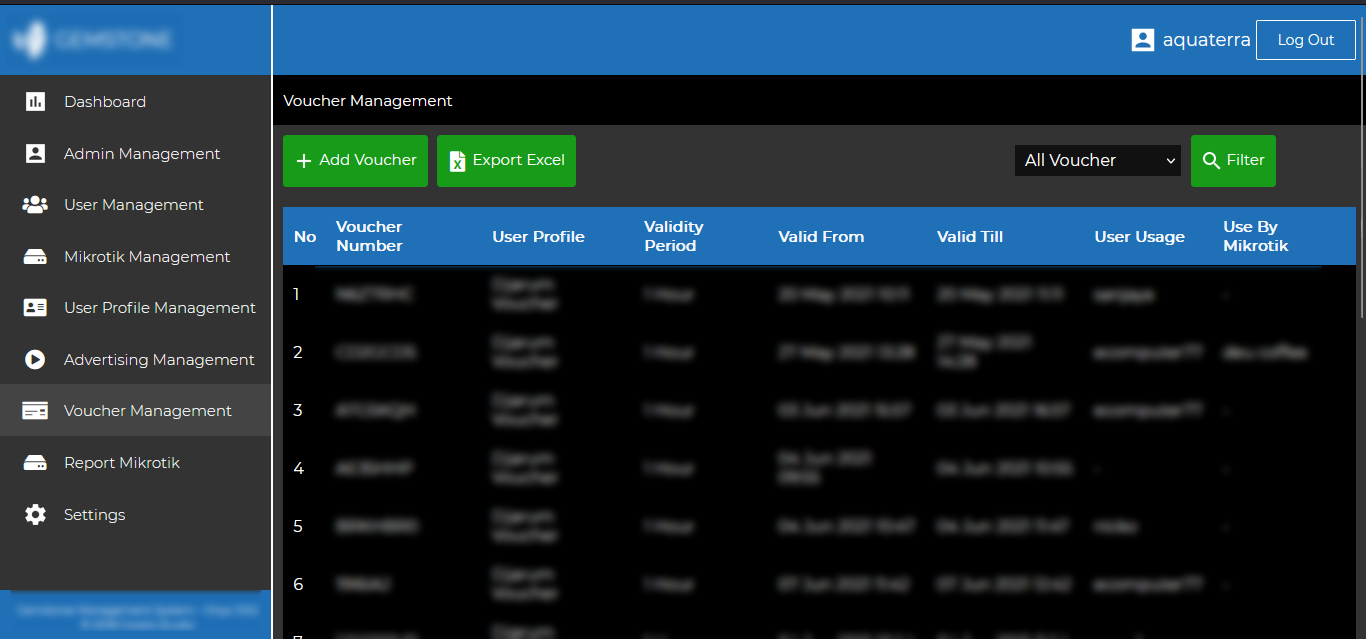
Task: Click the Valid From column header
Action: click(x=821, y=237)
